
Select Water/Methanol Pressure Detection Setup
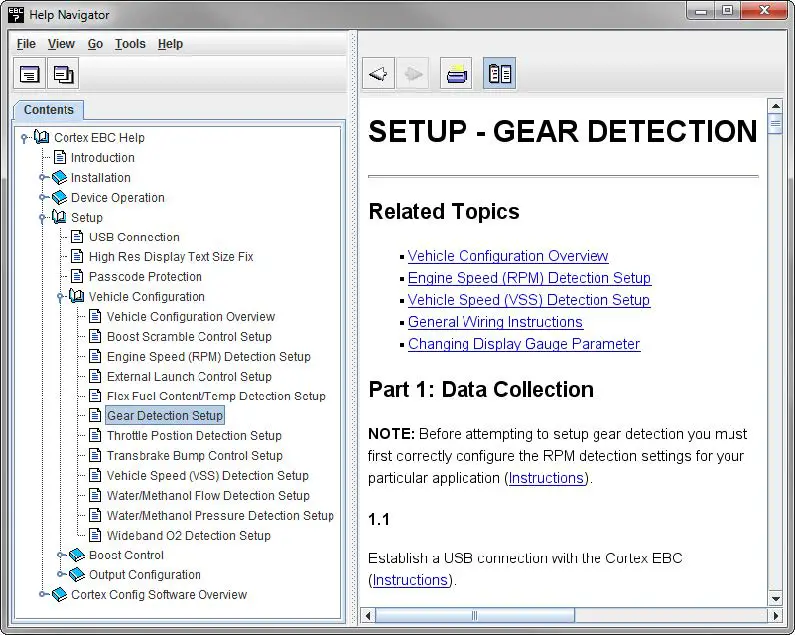pyautogui.click(x=220, y=515)
